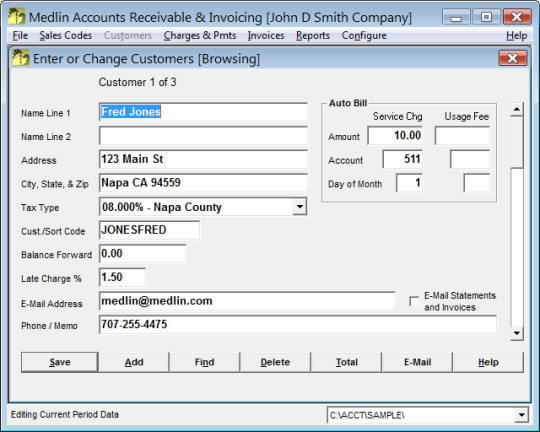Click the Name Line 1 field
Viewport: 540px width, 432px height.
[x=203, y=112]
